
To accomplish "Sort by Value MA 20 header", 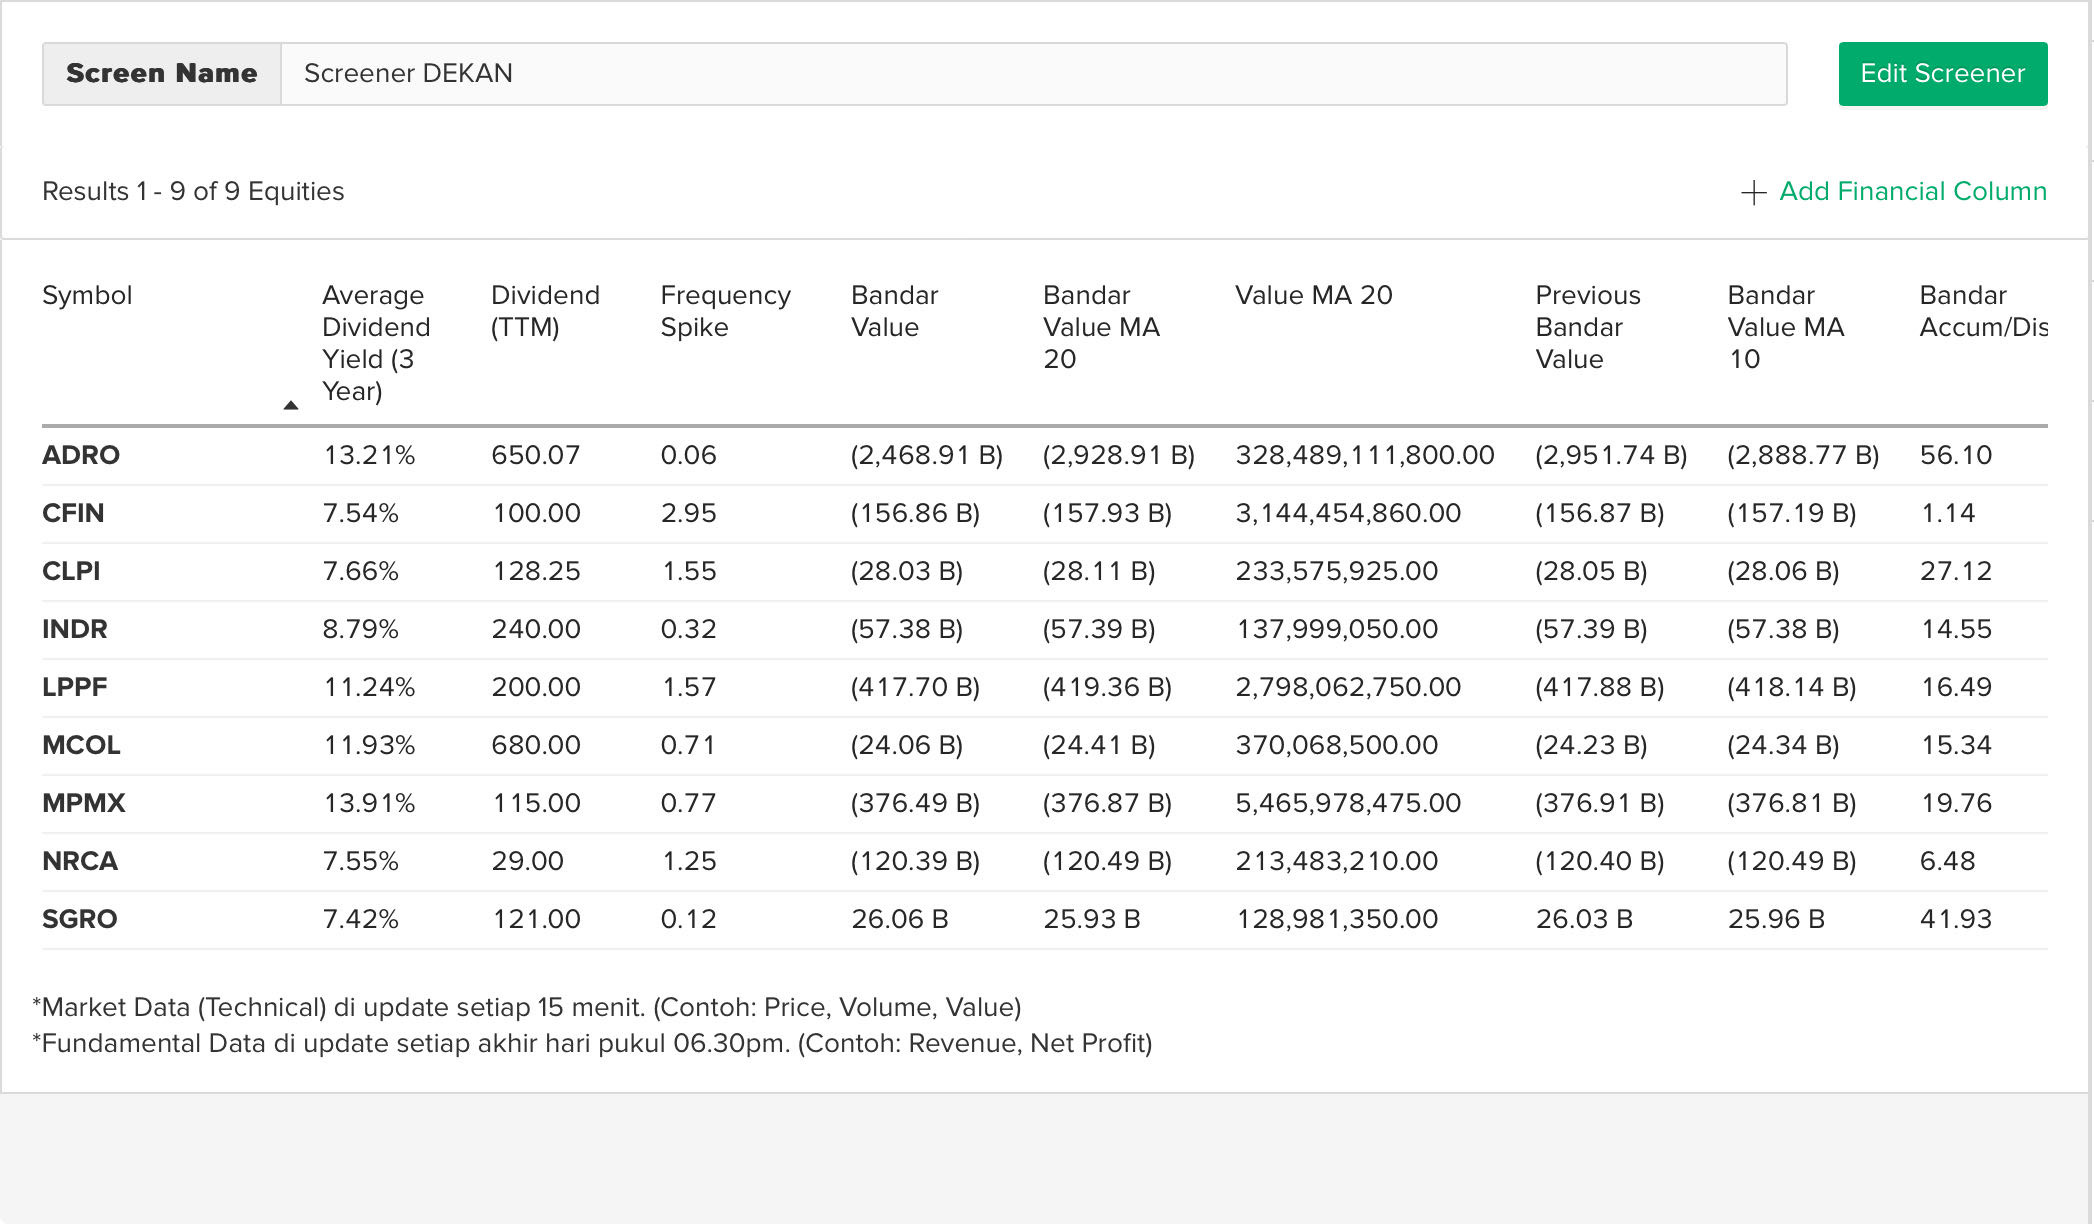I will click(1313, 295).
